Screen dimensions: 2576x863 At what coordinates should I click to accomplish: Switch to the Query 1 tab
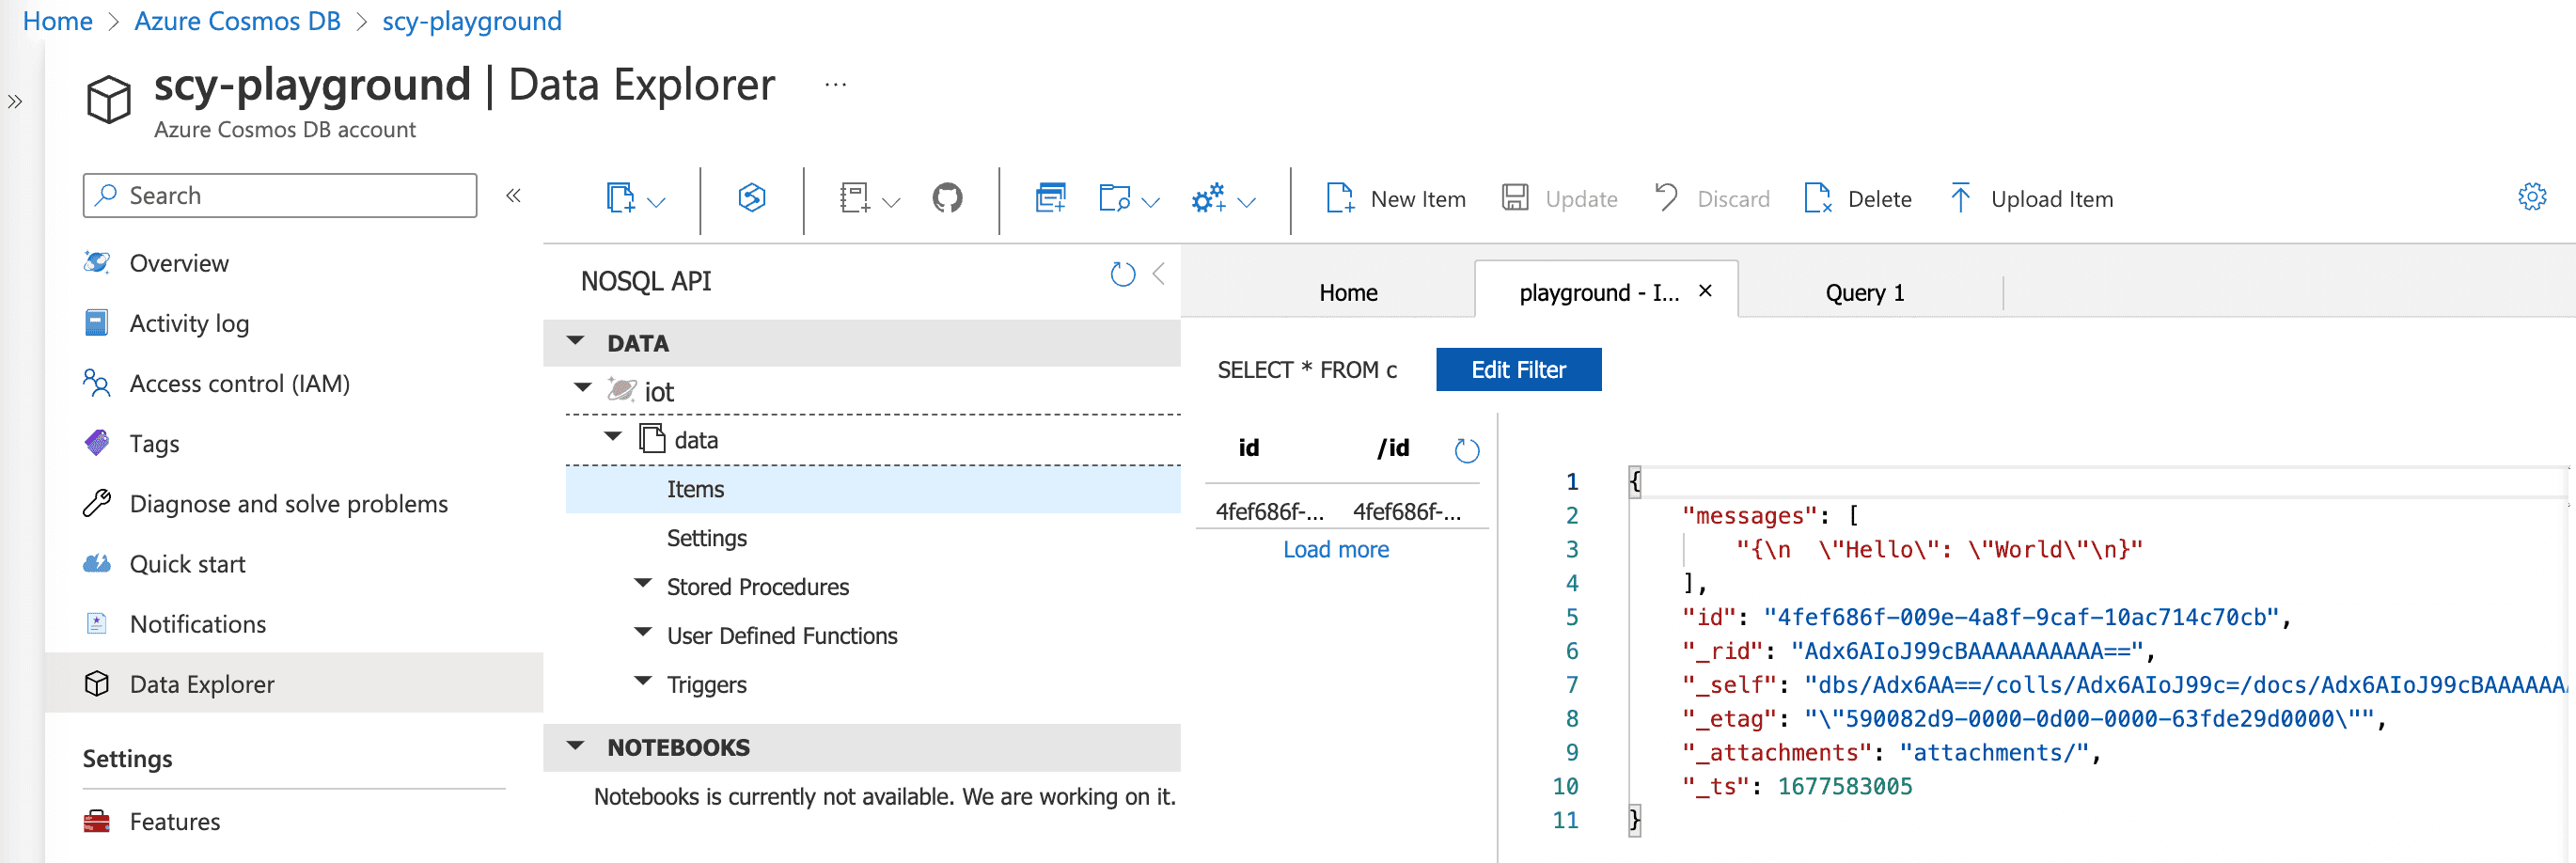1864,293
